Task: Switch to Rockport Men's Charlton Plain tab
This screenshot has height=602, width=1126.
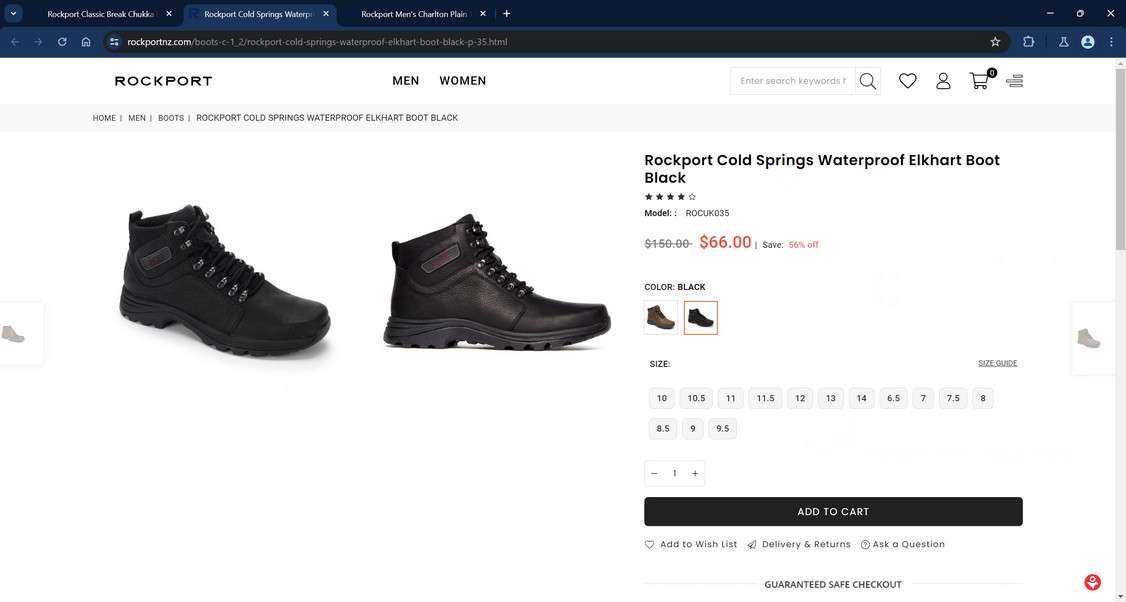Action: [x=413, y=14]
